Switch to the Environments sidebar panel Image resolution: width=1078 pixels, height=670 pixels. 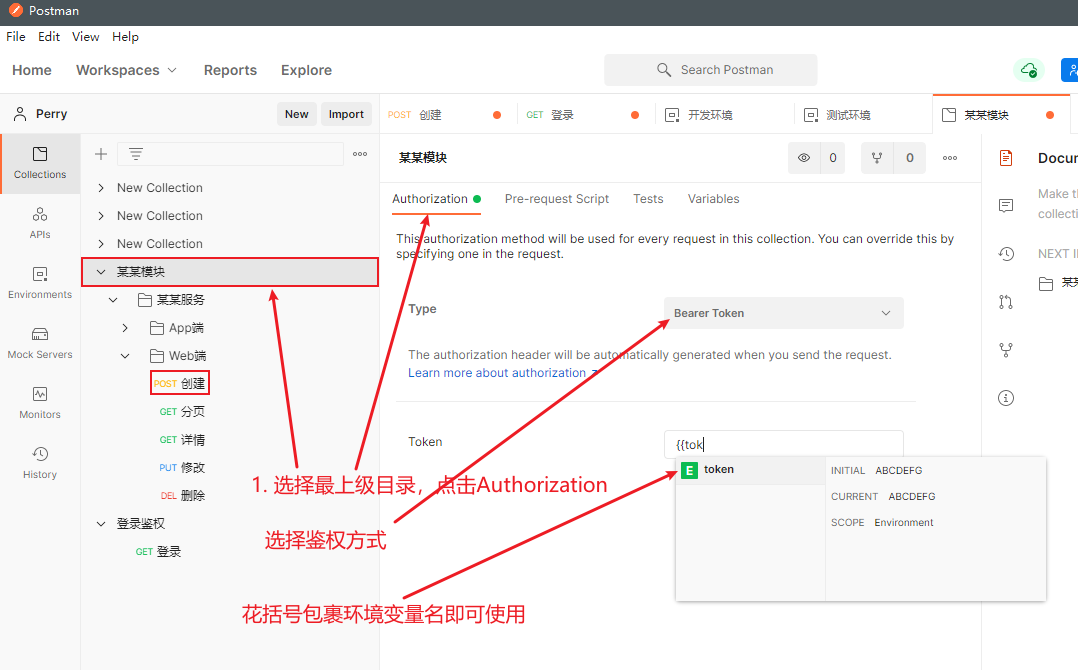(x=40, y=283)
